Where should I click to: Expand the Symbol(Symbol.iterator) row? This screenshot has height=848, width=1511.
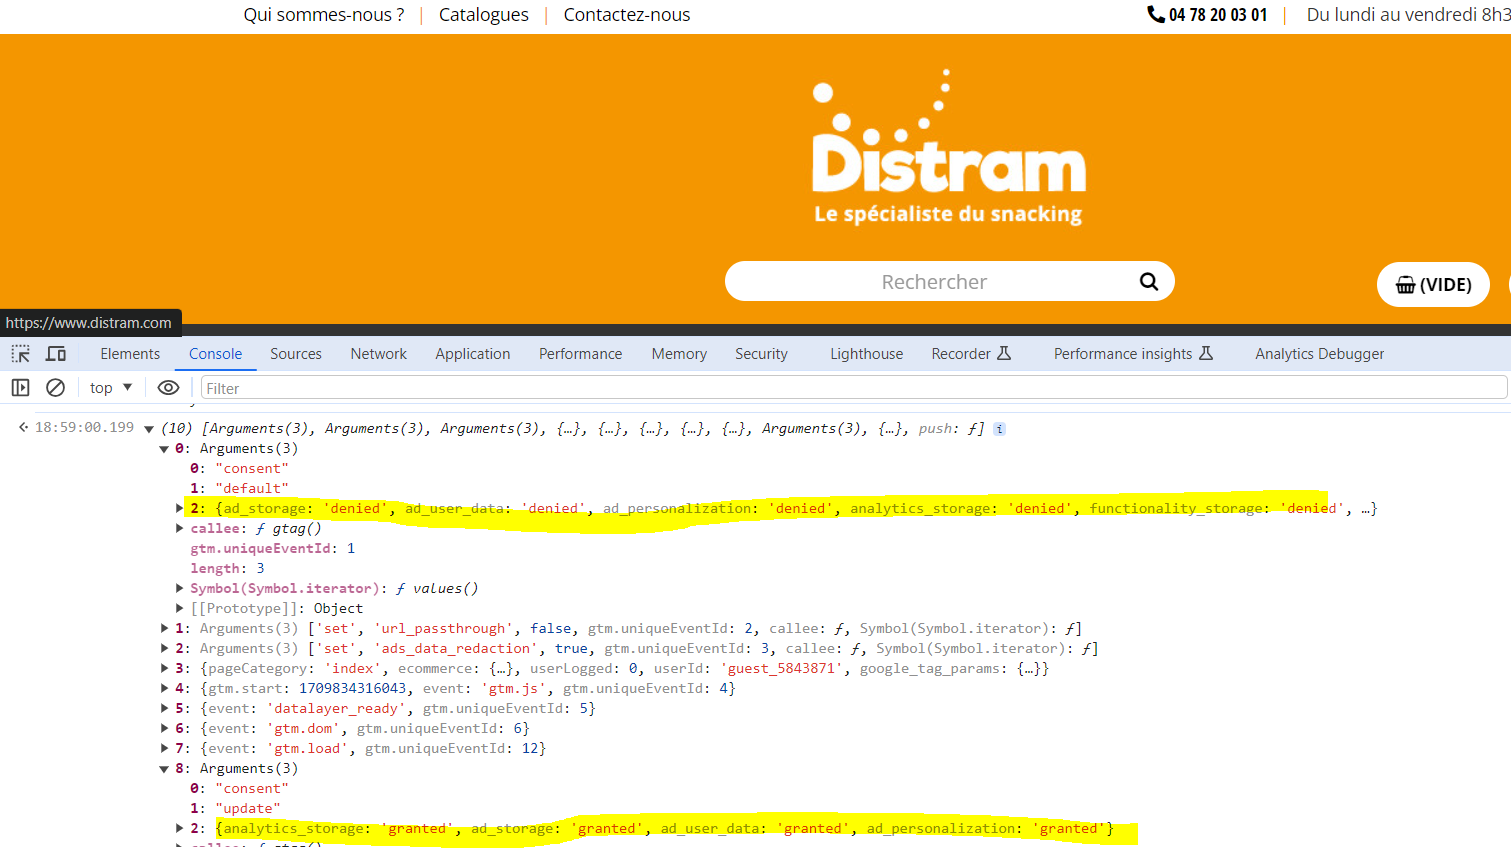click(x=180, y=589)
